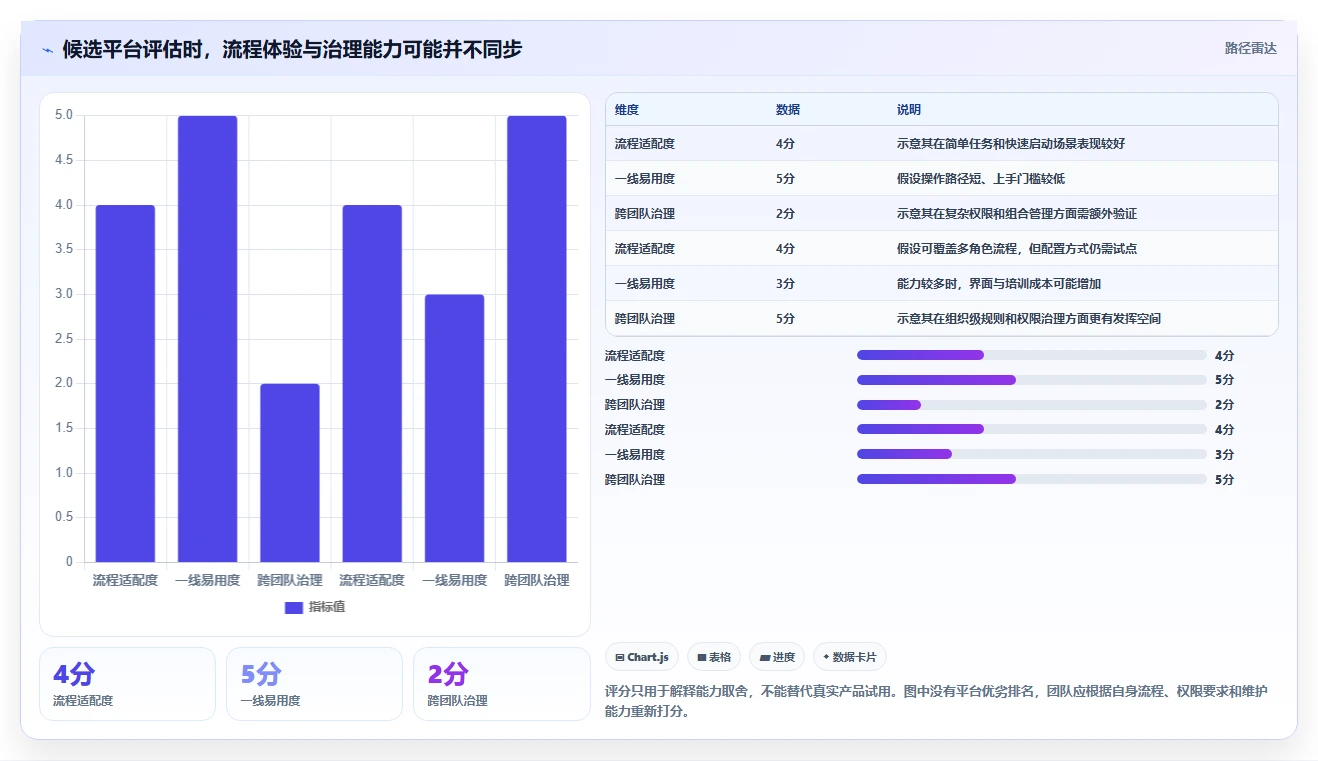Open the 5分 一线易用度 data card
Screen dimensions: 1318x761
tap(314, 684)
